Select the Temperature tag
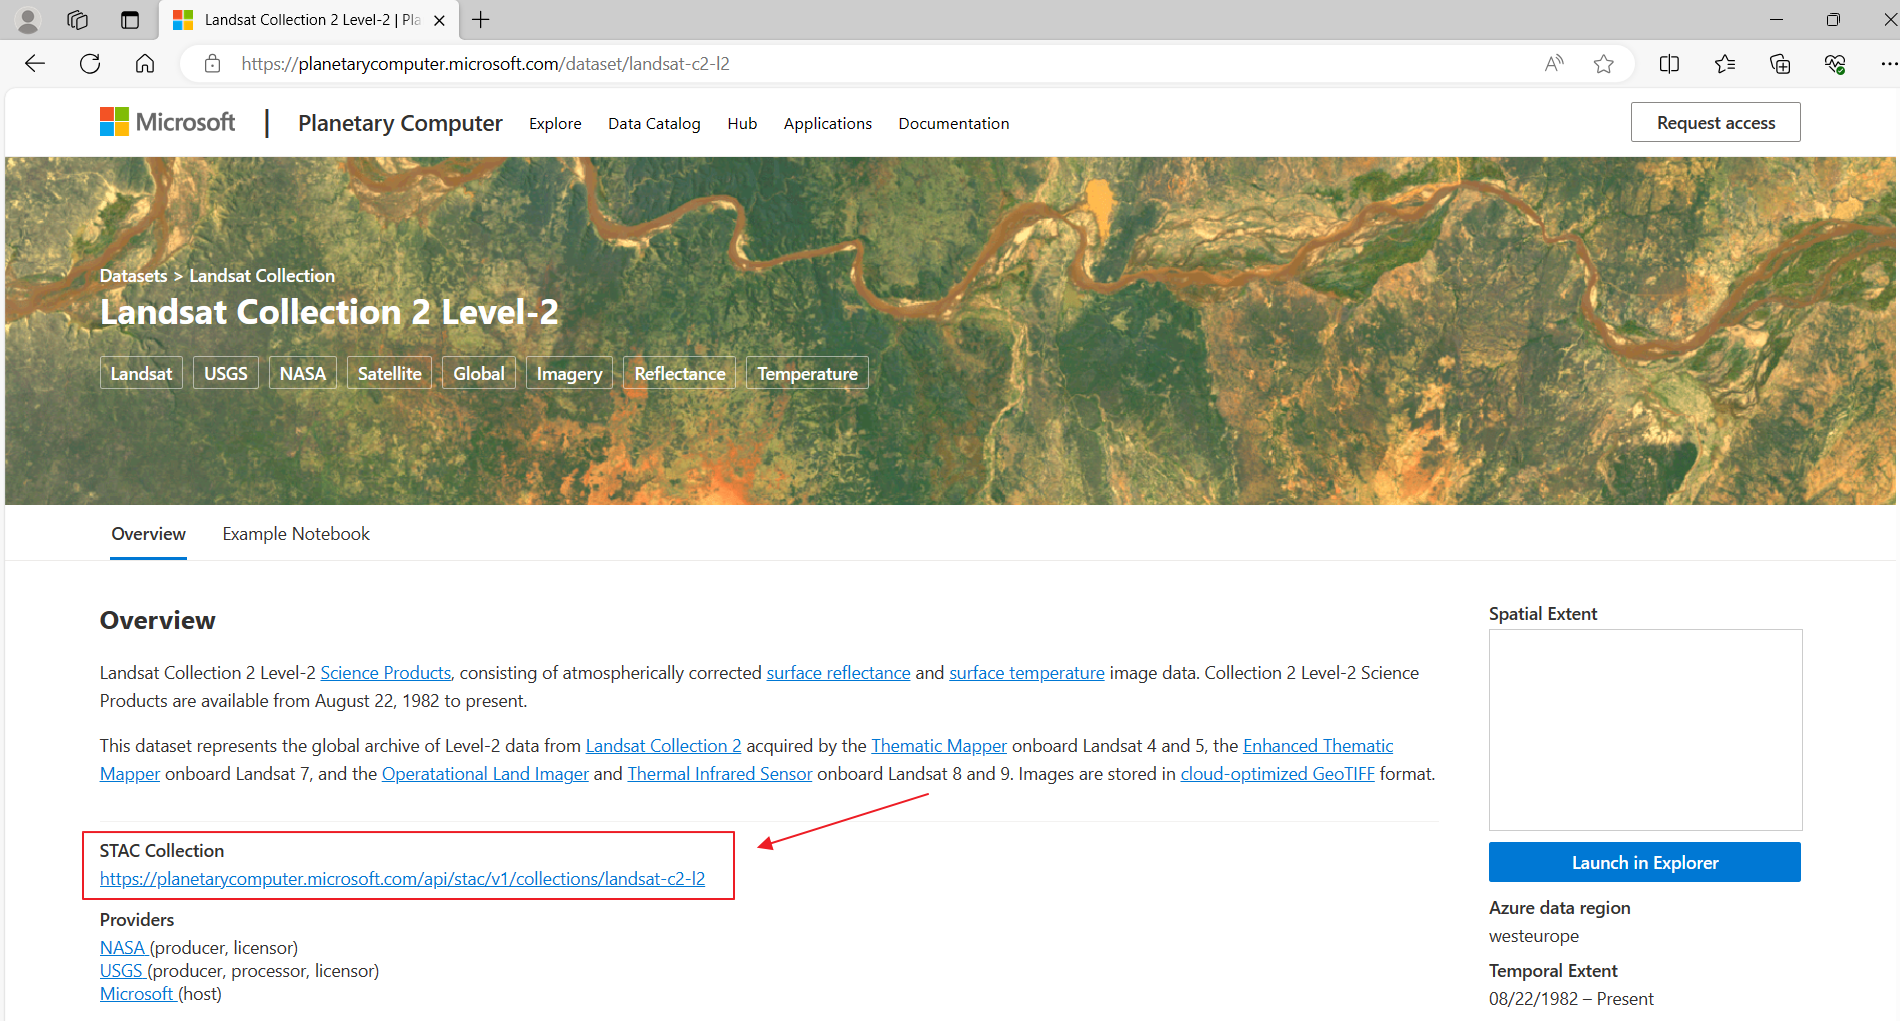 (807, 373)
